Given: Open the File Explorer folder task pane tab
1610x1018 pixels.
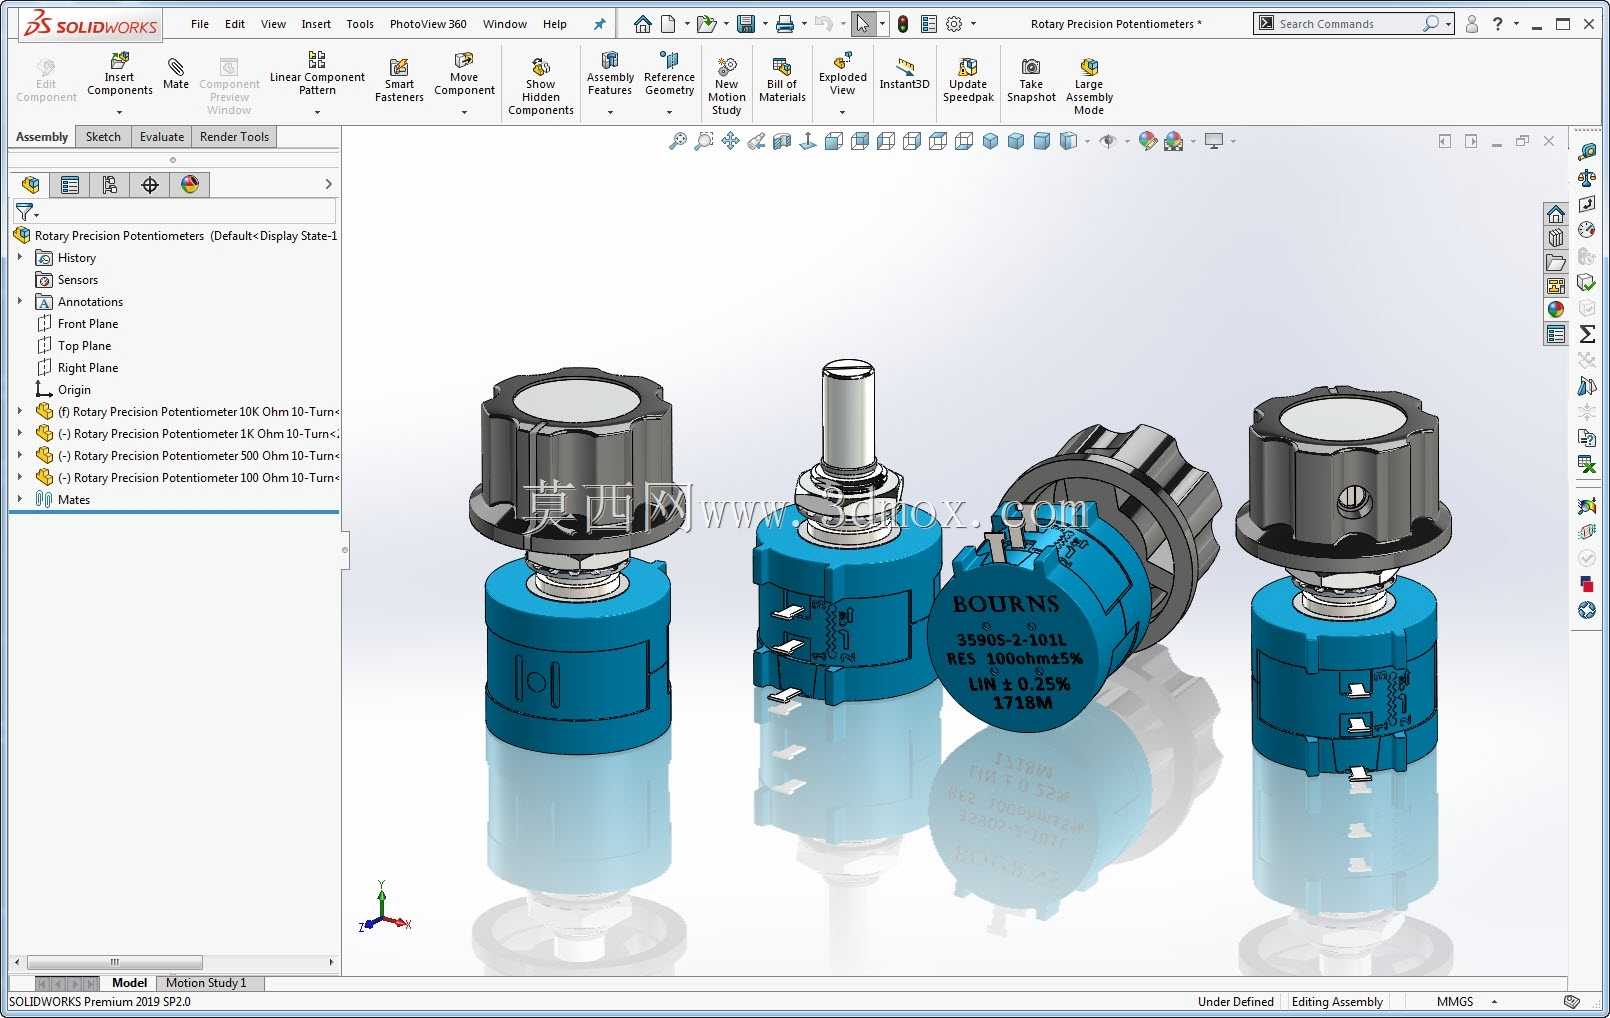Looking at the screenshot, I should pyautogui.click(x=1555, y=262).
